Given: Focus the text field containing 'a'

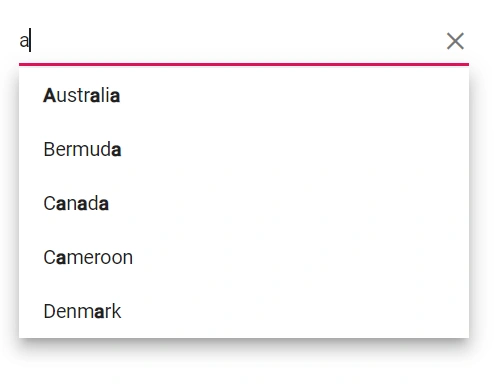Looking at the screenshot, I should click(x=230, y=41).
